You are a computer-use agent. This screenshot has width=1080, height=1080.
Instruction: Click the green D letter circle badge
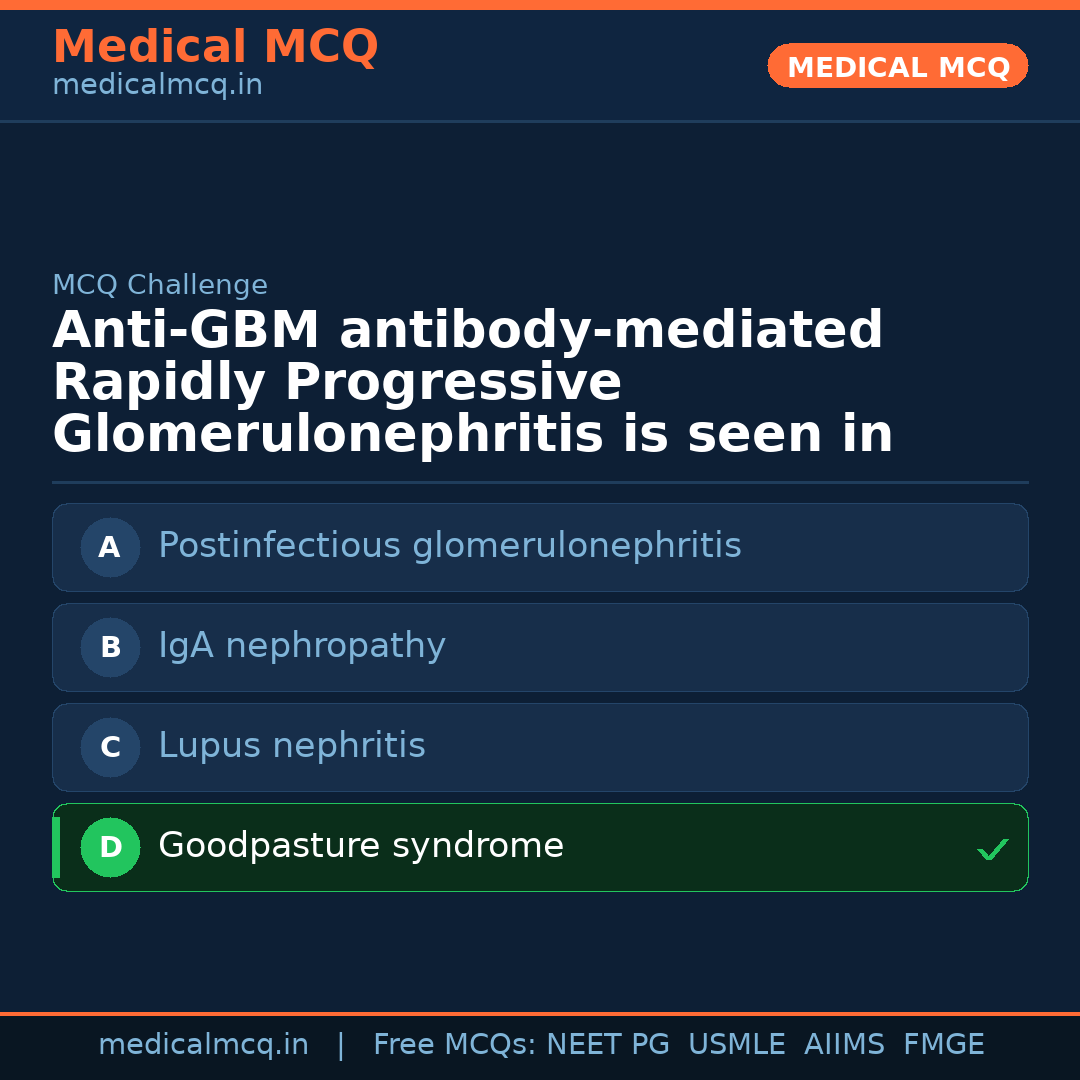point(110,847)
